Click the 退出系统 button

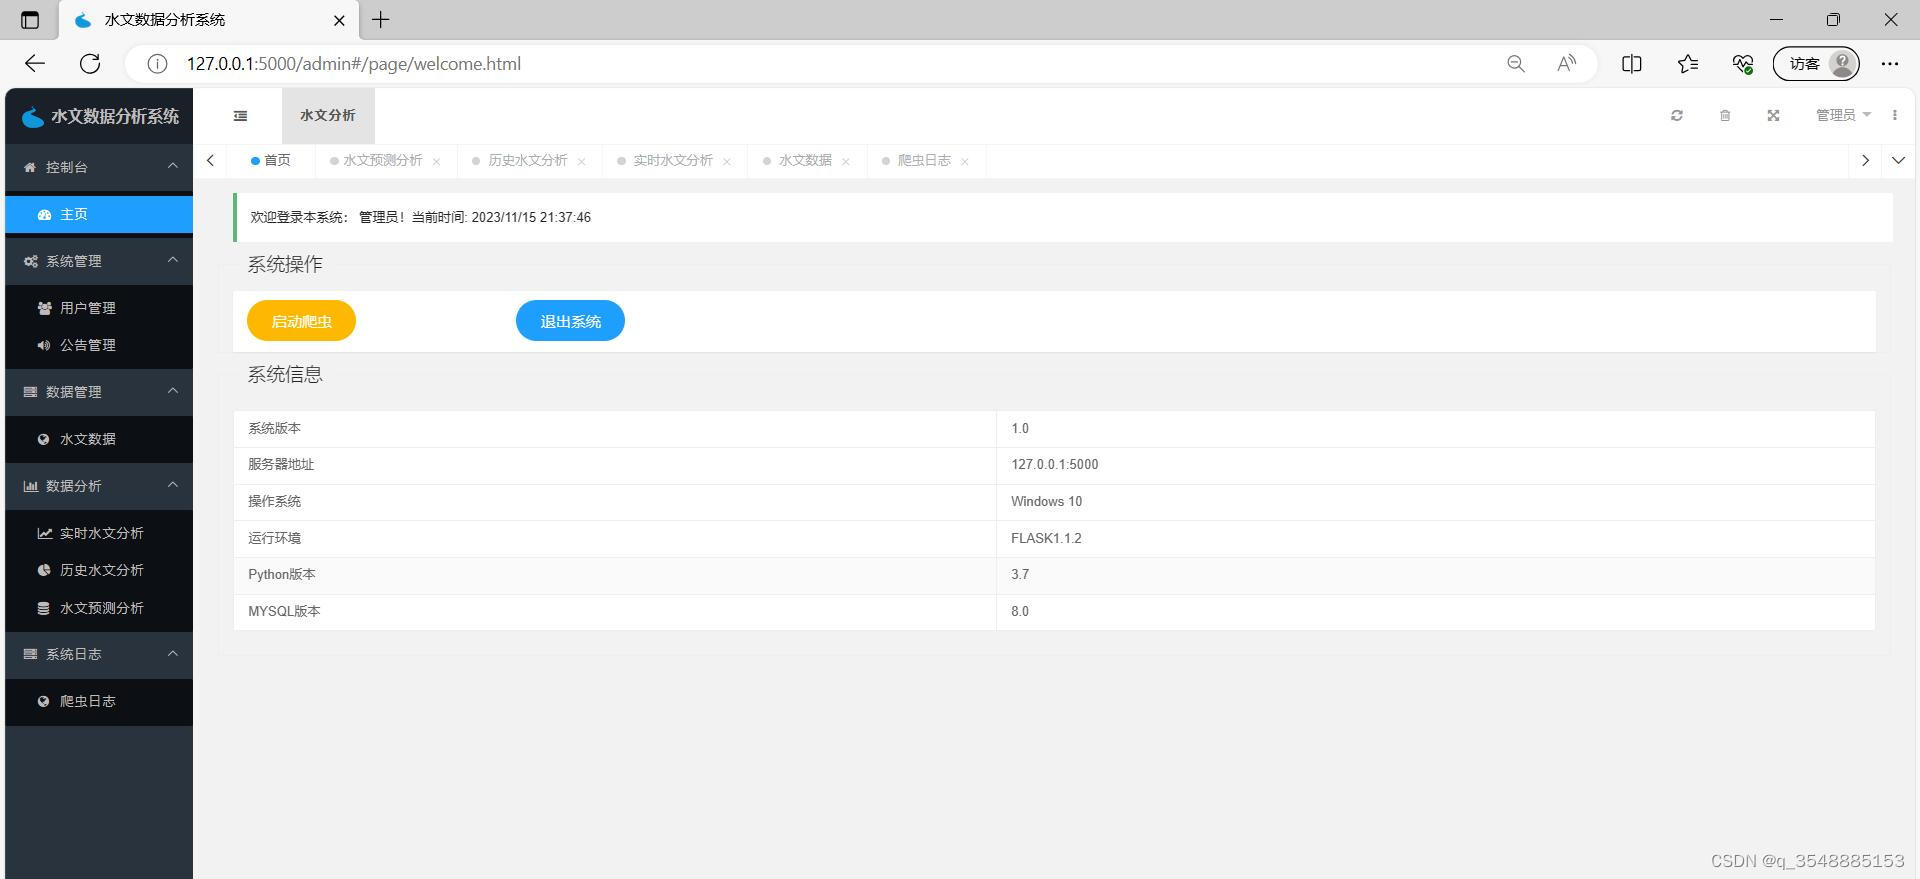tap(570, 321)
